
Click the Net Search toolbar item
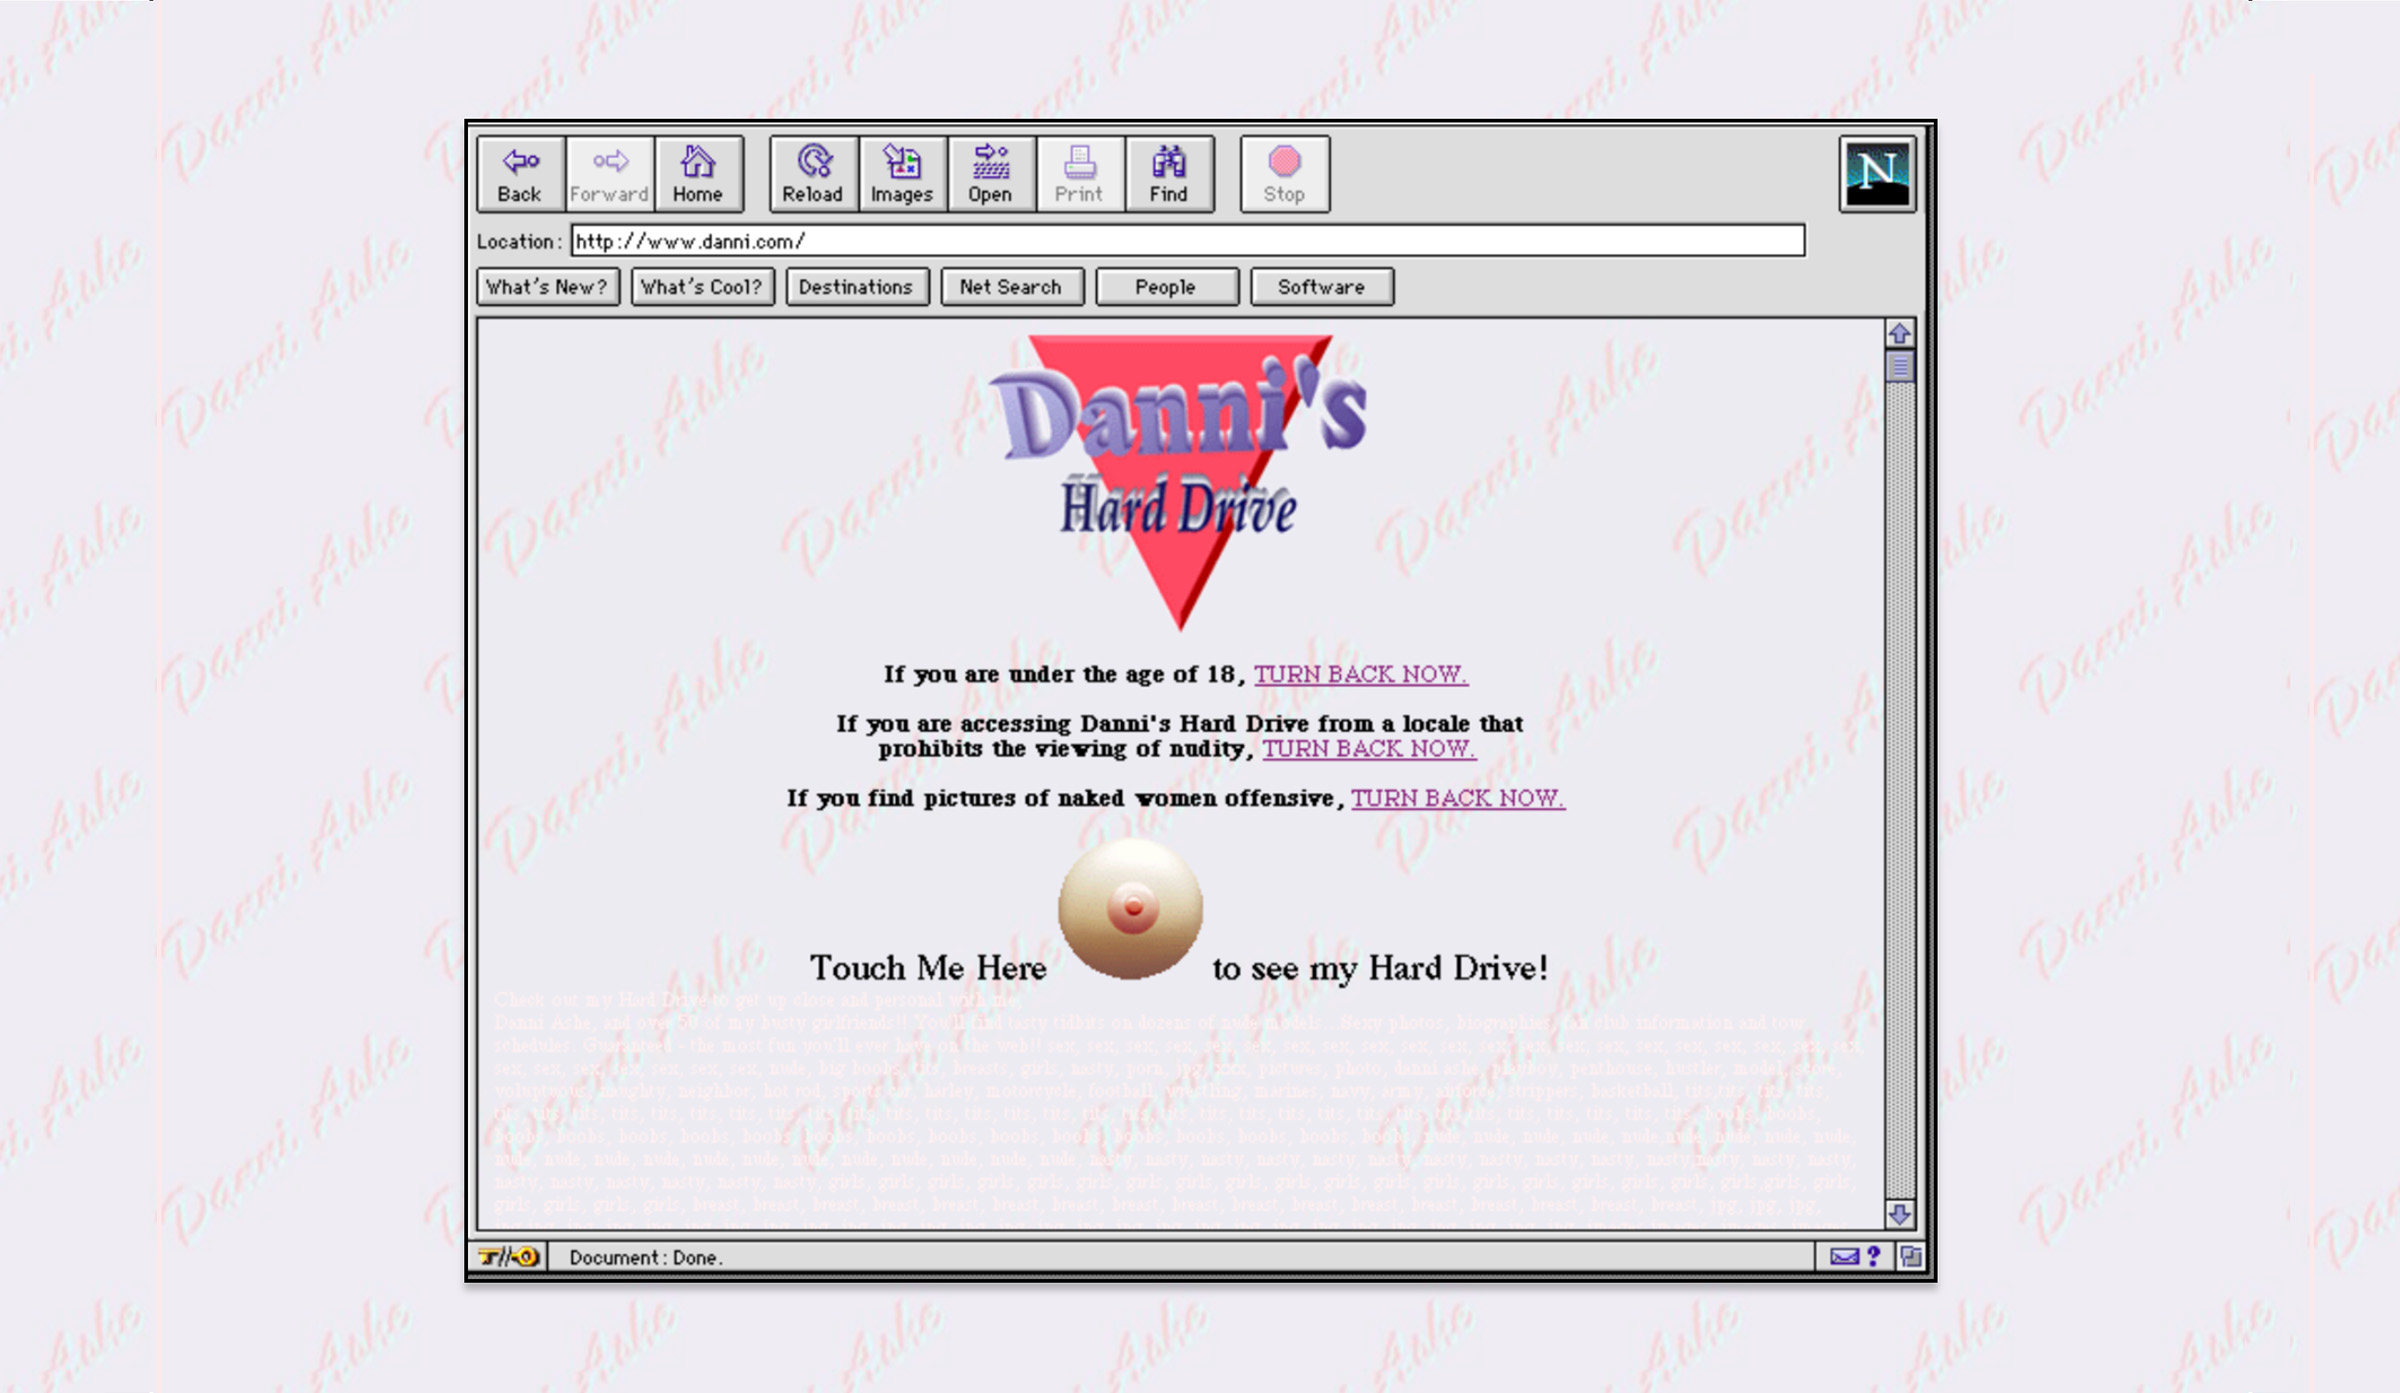tap(1009, 287)
